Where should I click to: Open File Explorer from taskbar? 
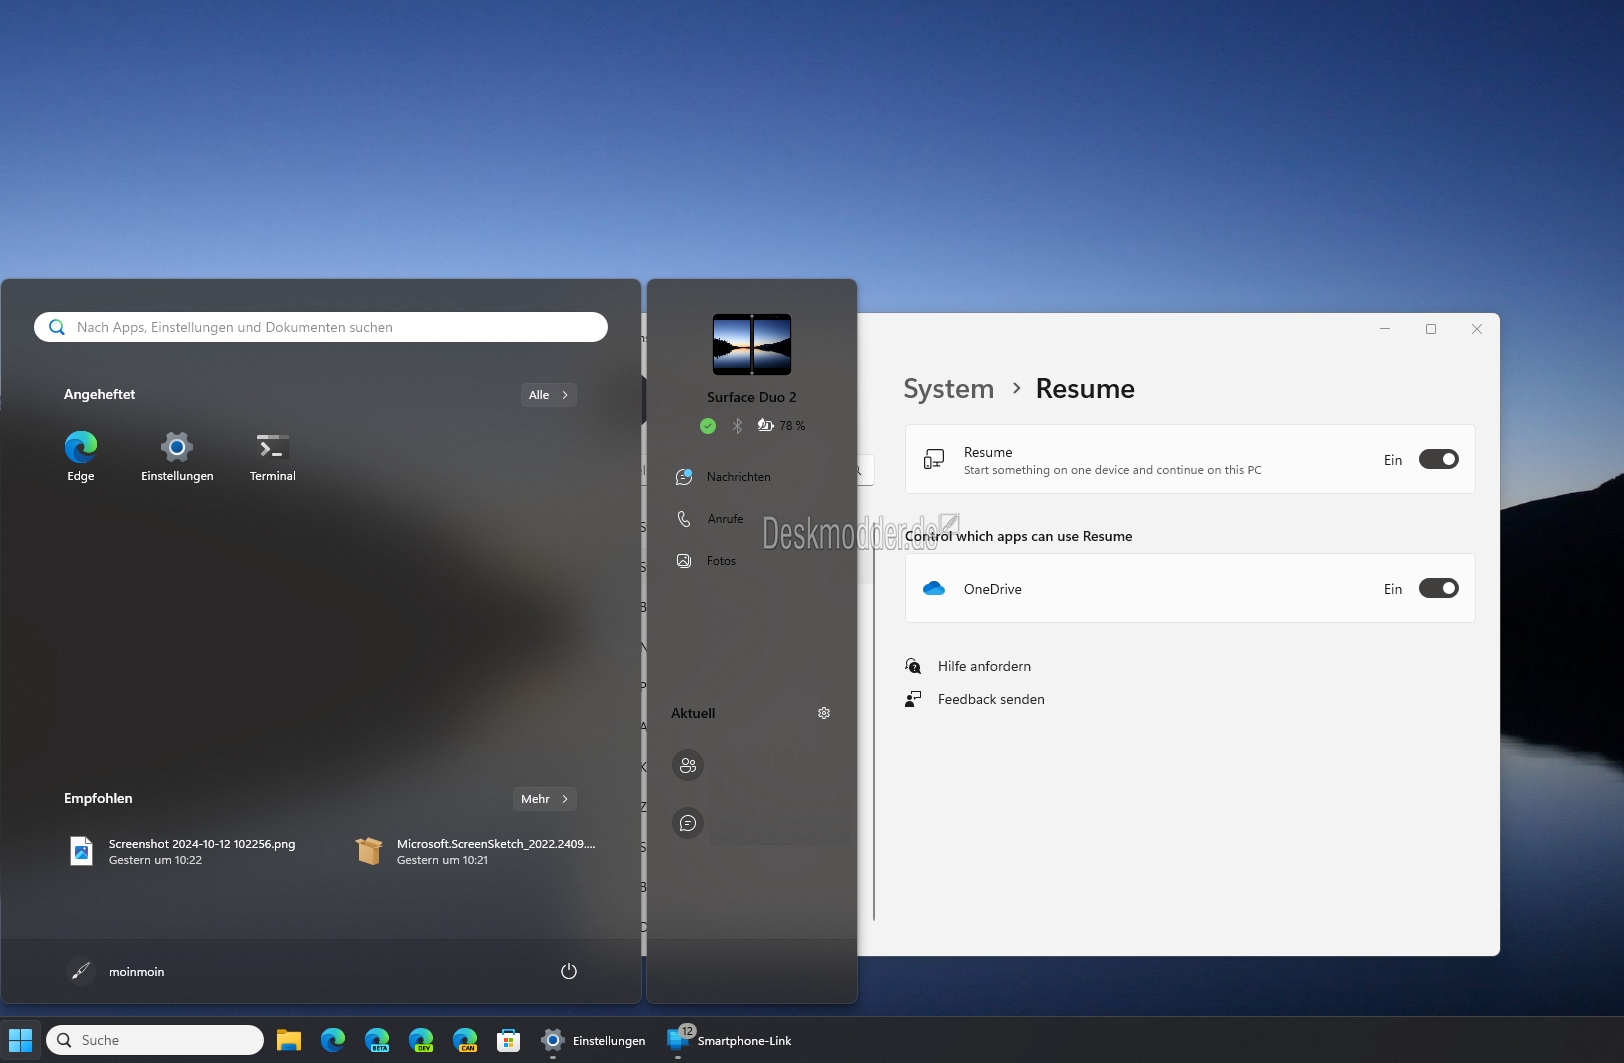[x=289, y=1040]
